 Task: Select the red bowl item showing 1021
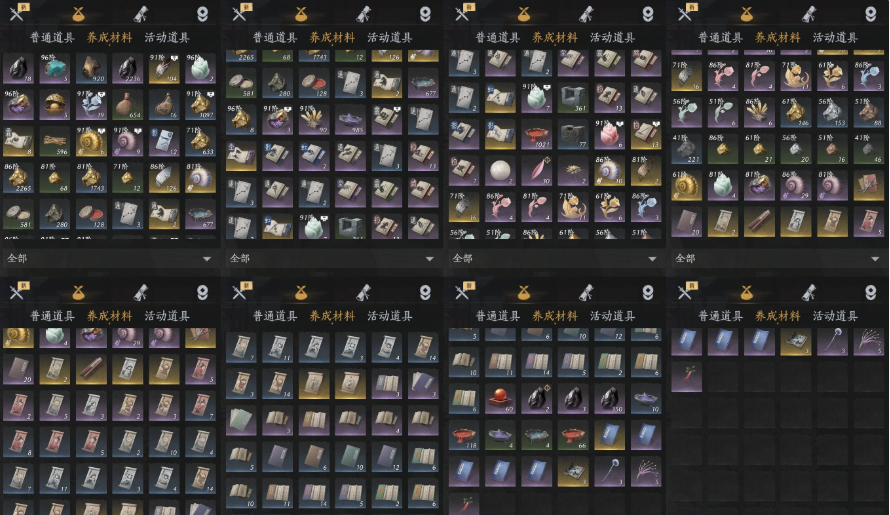click(x=536, y=135)
